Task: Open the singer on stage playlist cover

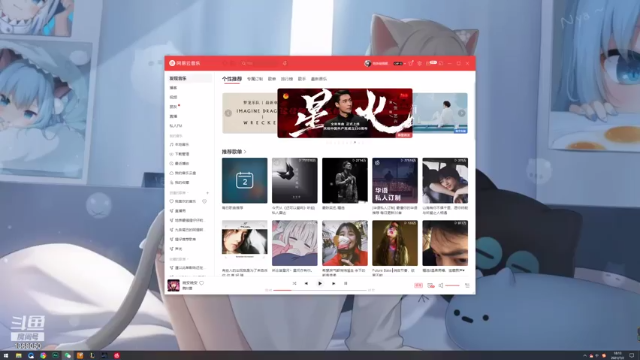Action: 345,180
